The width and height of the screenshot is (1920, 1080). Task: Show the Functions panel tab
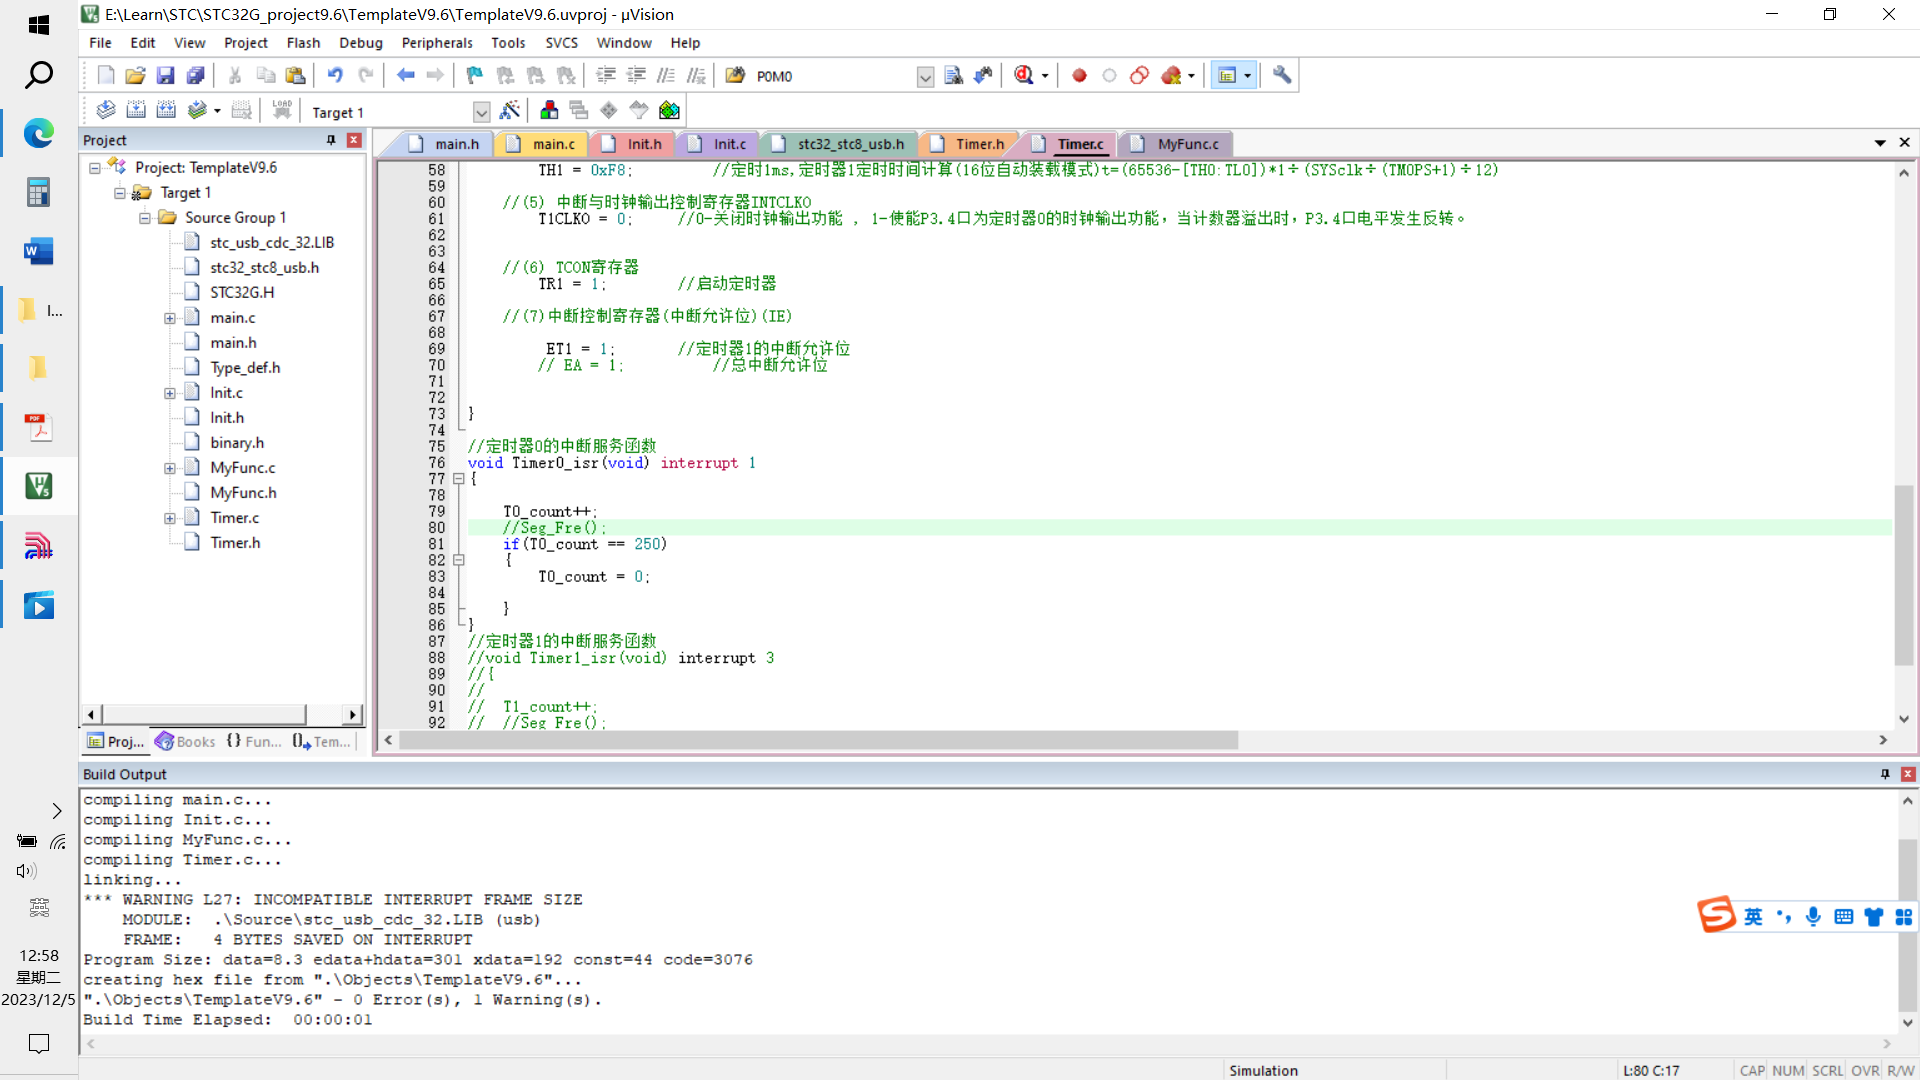pos(254,741)
